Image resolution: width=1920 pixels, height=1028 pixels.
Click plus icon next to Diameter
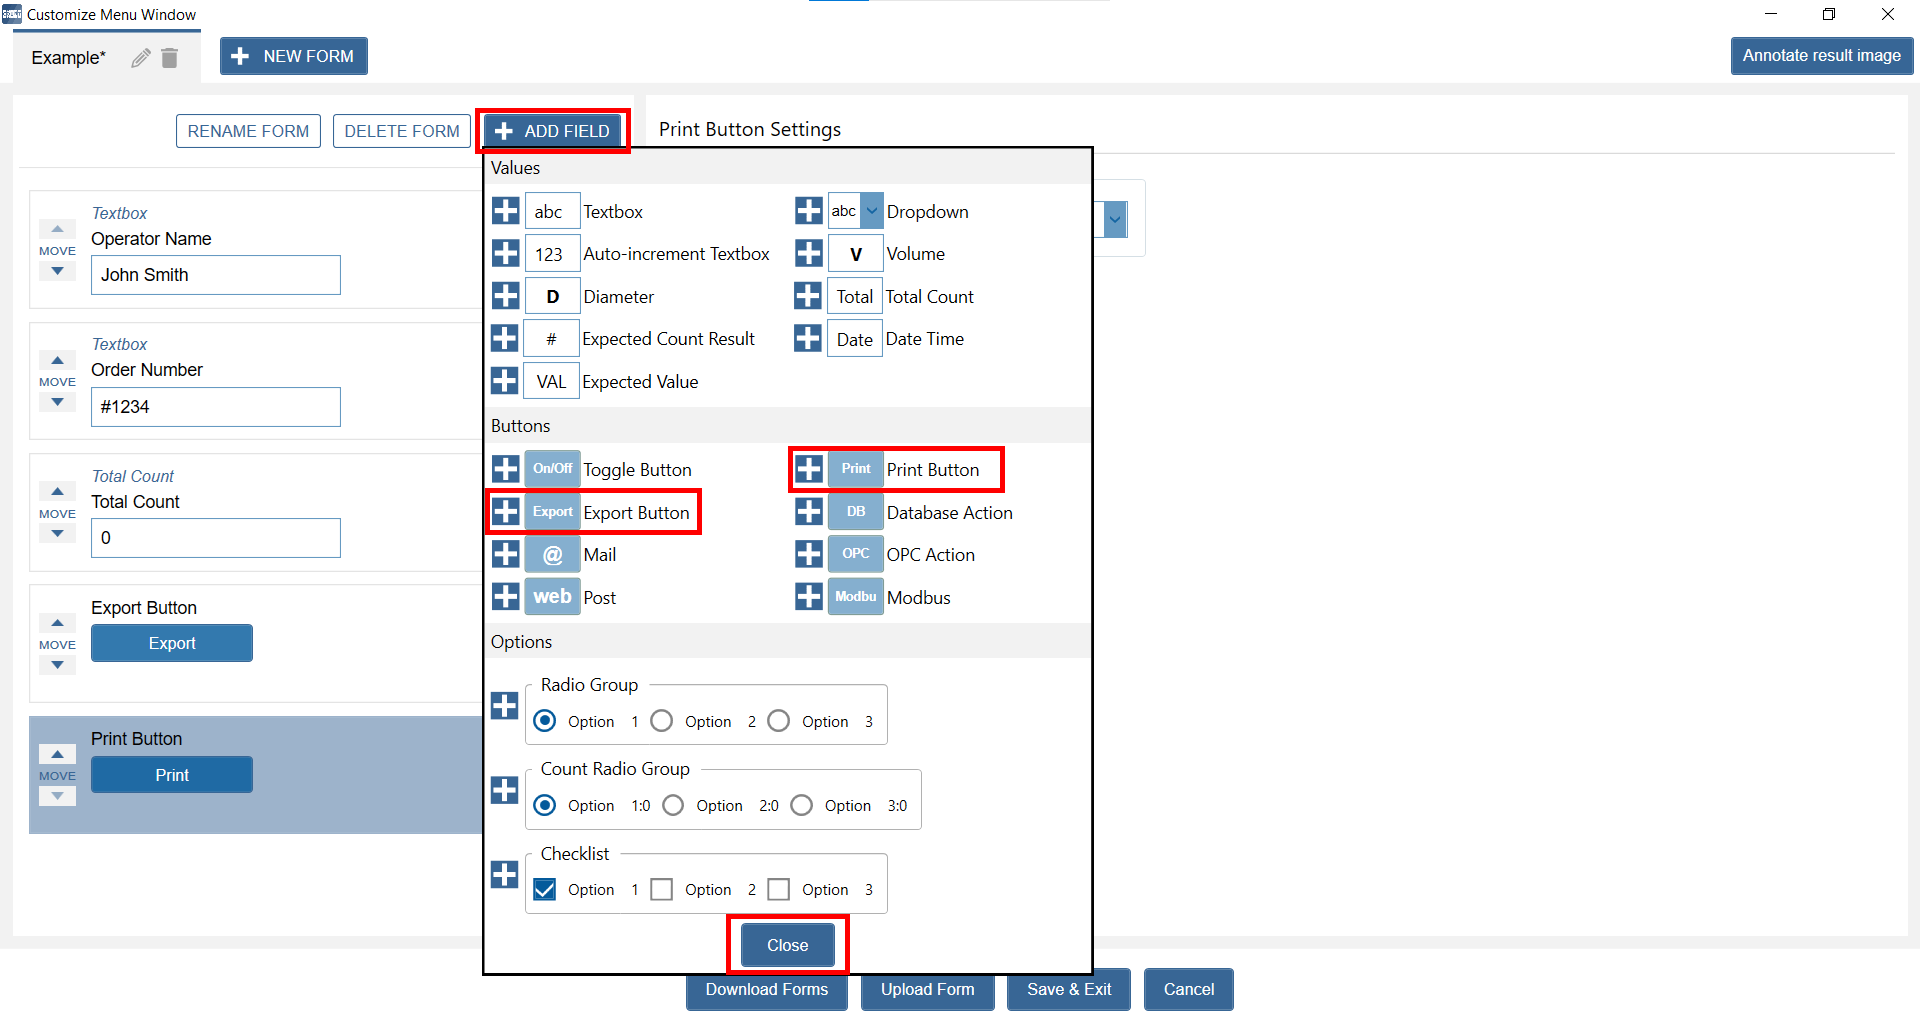506,296
